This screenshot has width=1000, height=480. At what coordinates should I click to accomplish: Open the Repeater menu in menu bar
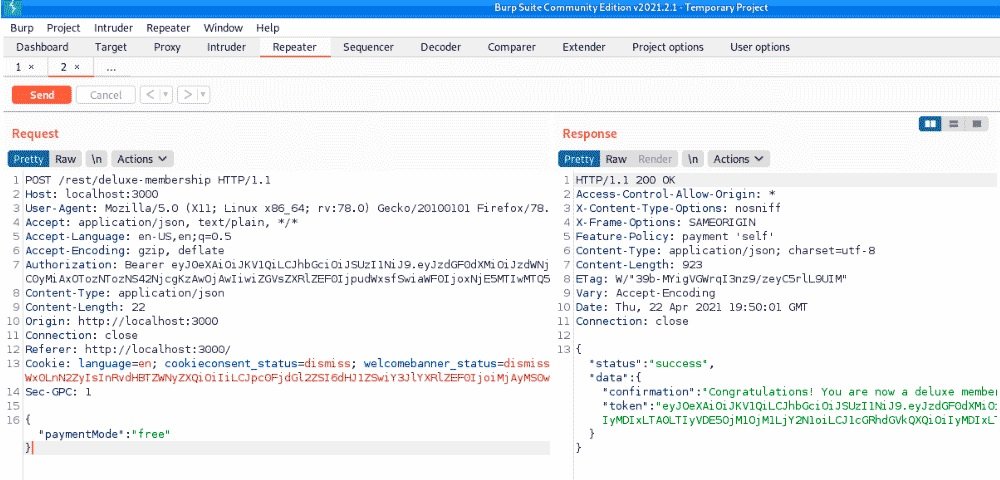pos(168,28)
